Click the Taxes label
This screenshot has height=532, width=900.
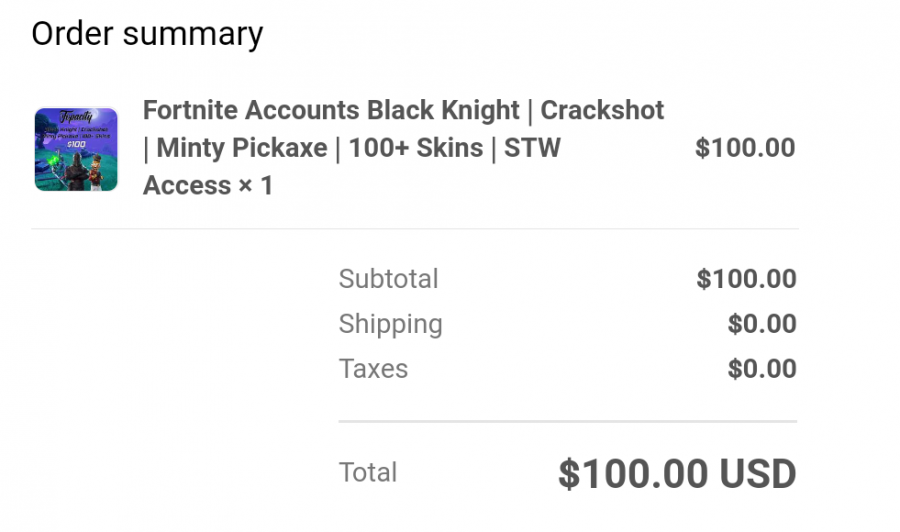(x=373, y=369)
